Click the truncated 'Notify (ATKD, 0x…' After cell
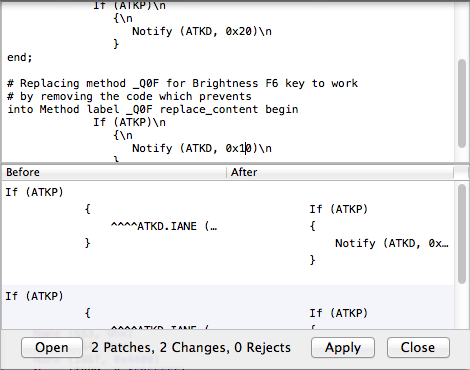Screen dimensions: 470x370 (x=392, y=243)
